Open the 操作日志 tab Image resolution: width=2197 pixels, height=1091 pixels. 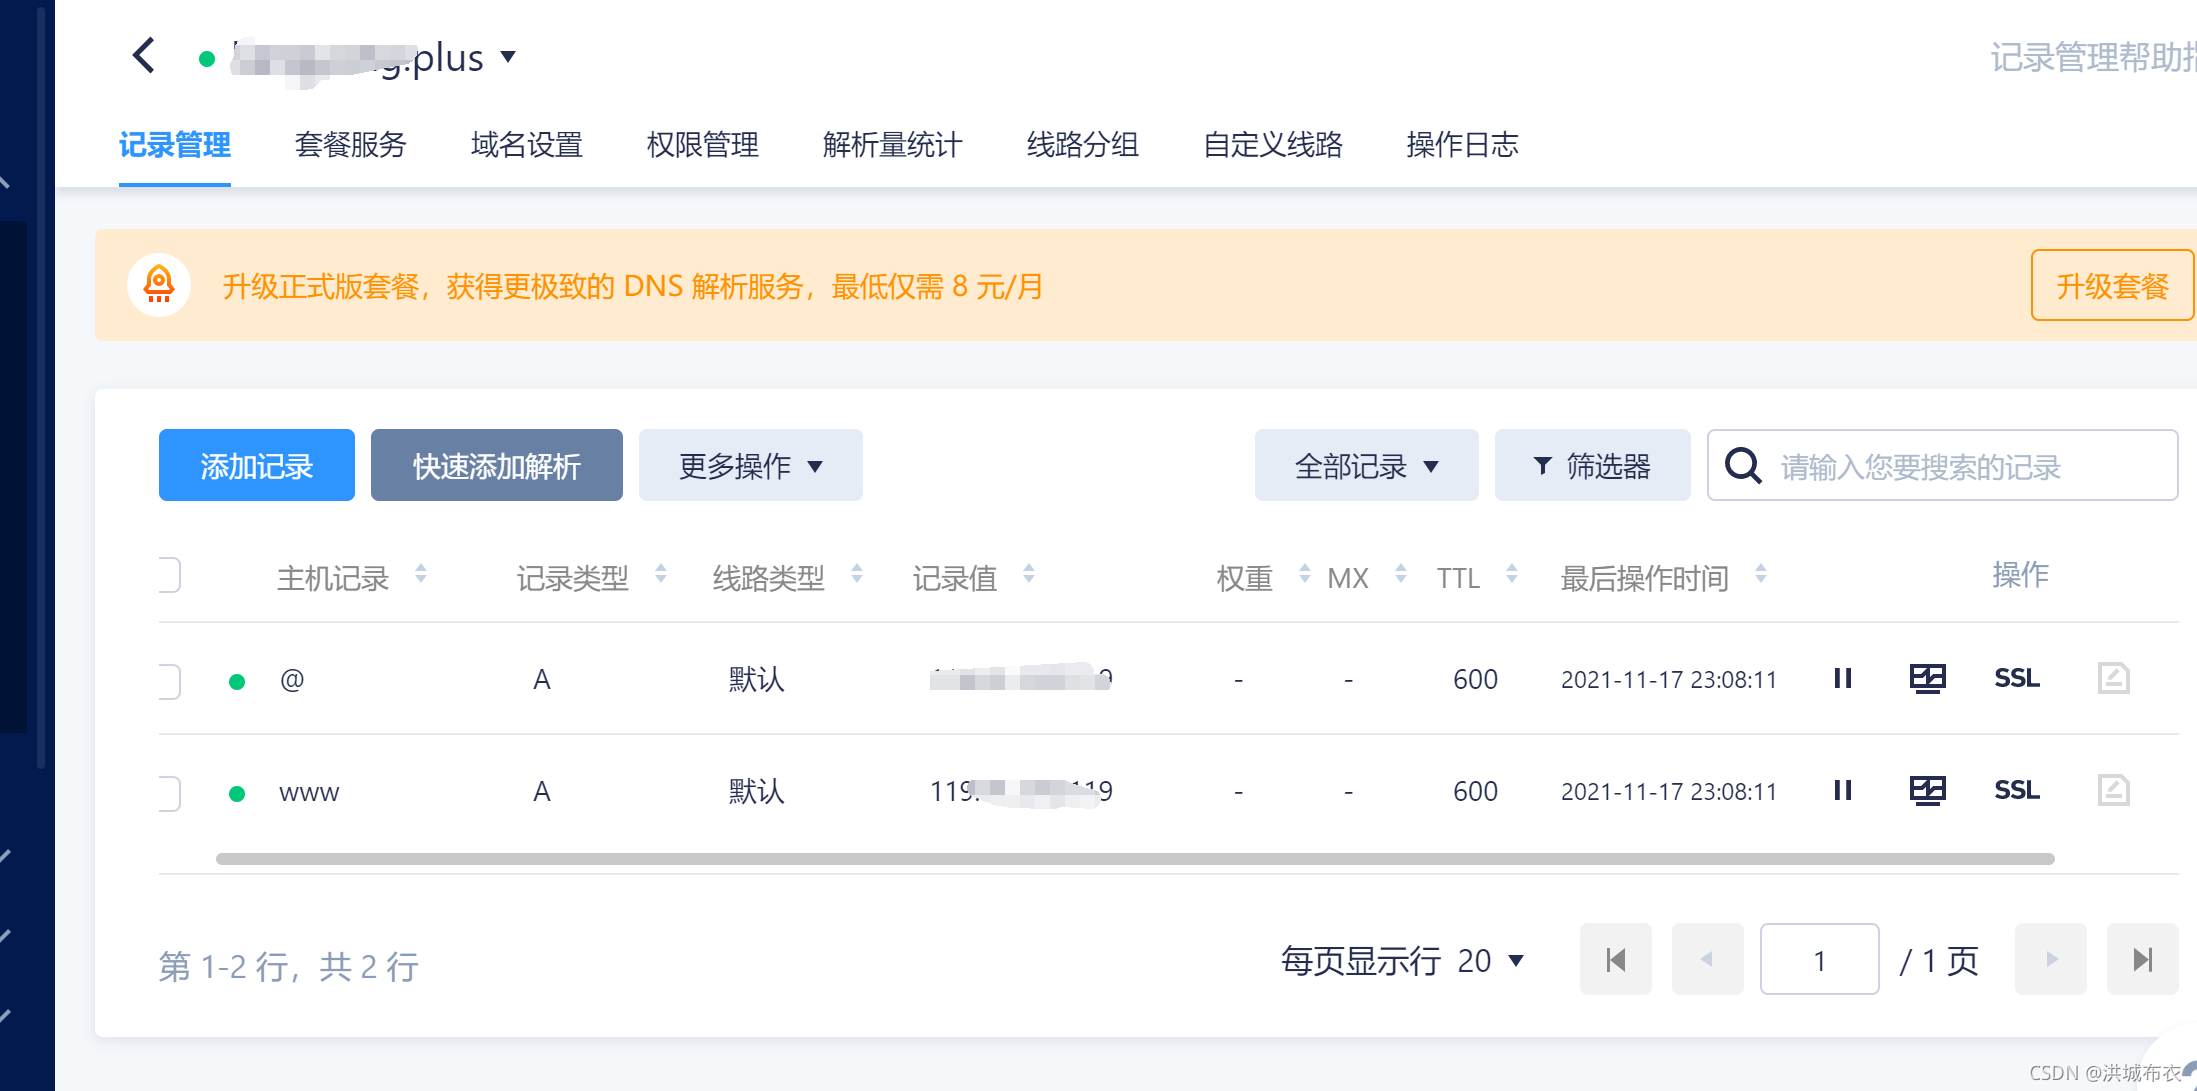1462,146
